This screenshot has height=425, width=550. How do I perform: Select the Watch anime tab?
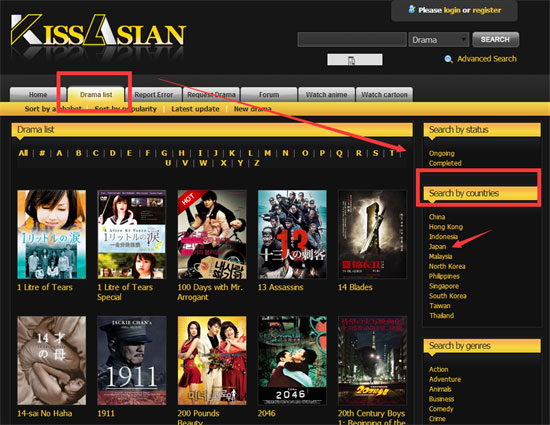326,95
